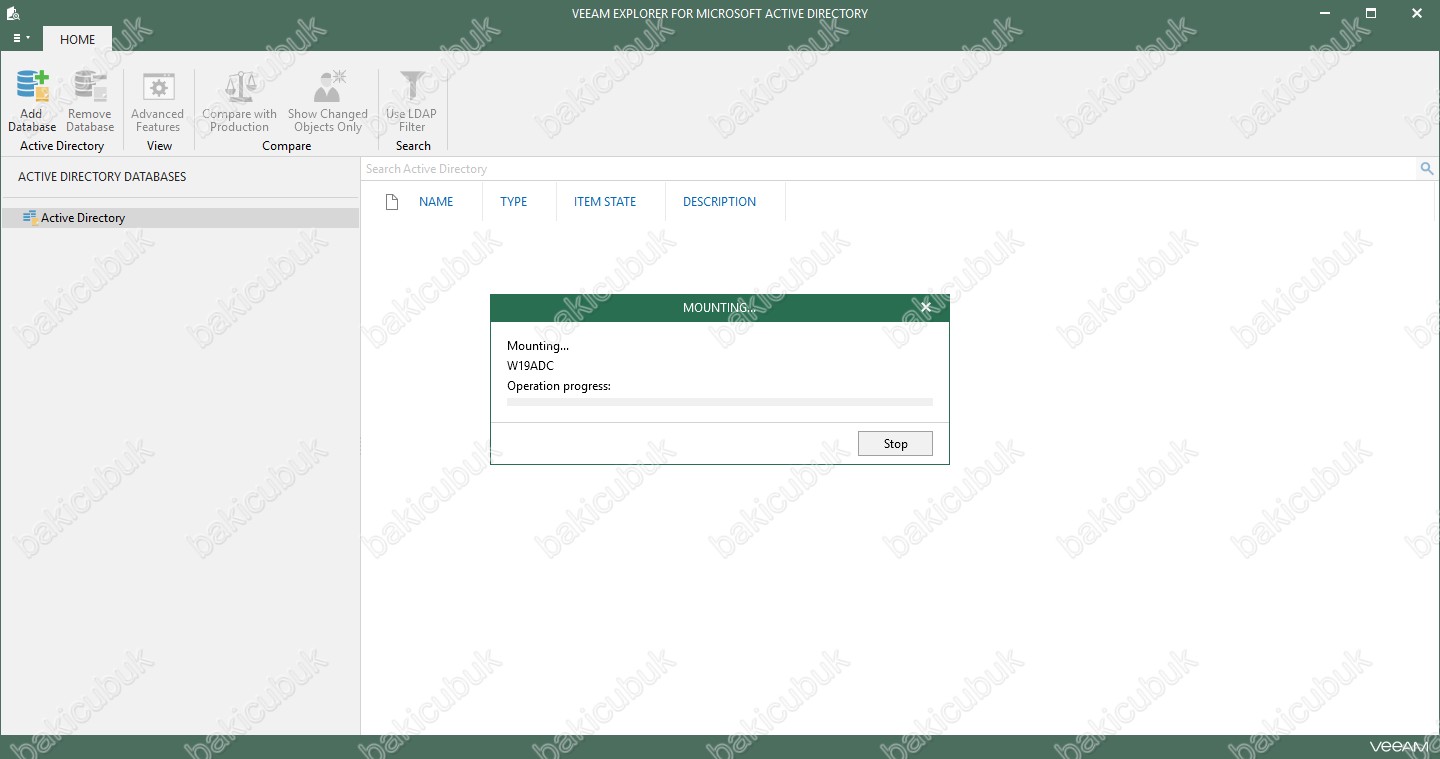Select the Active Directory tree node
Viewport: 1440px width, 759px height.
[x=180, y=217]
